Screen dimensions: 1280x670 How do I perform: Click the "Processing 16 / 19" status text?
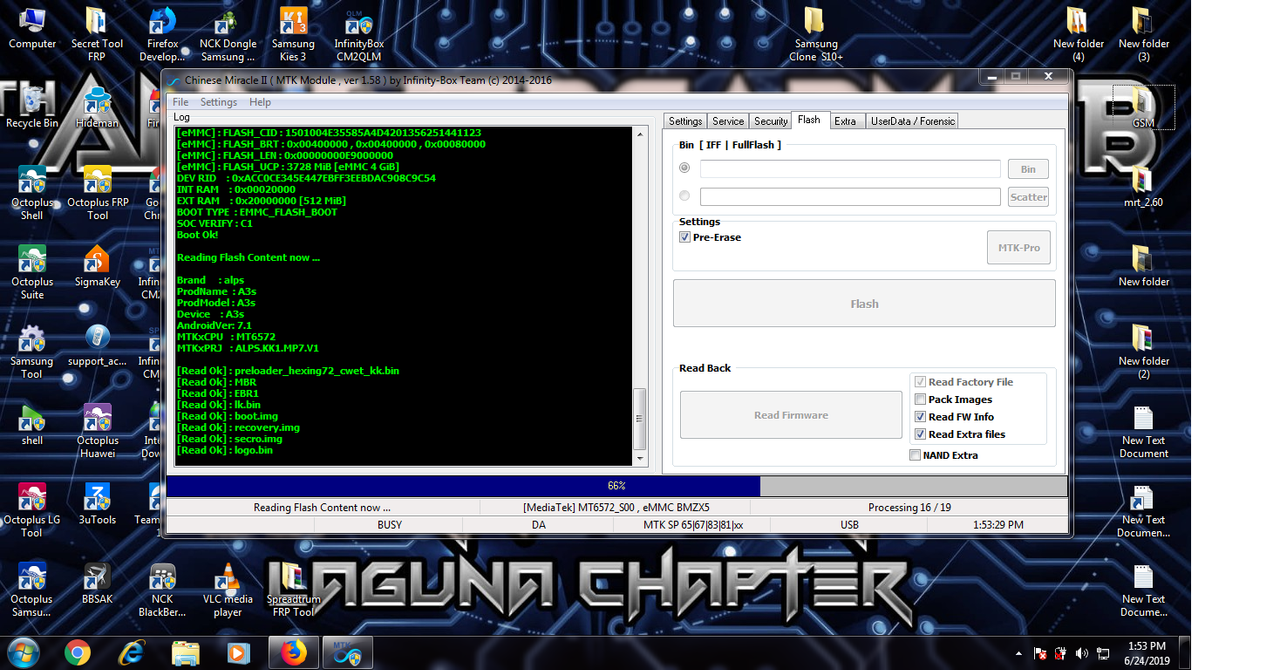pyautogui.click(x=909, y=507)
